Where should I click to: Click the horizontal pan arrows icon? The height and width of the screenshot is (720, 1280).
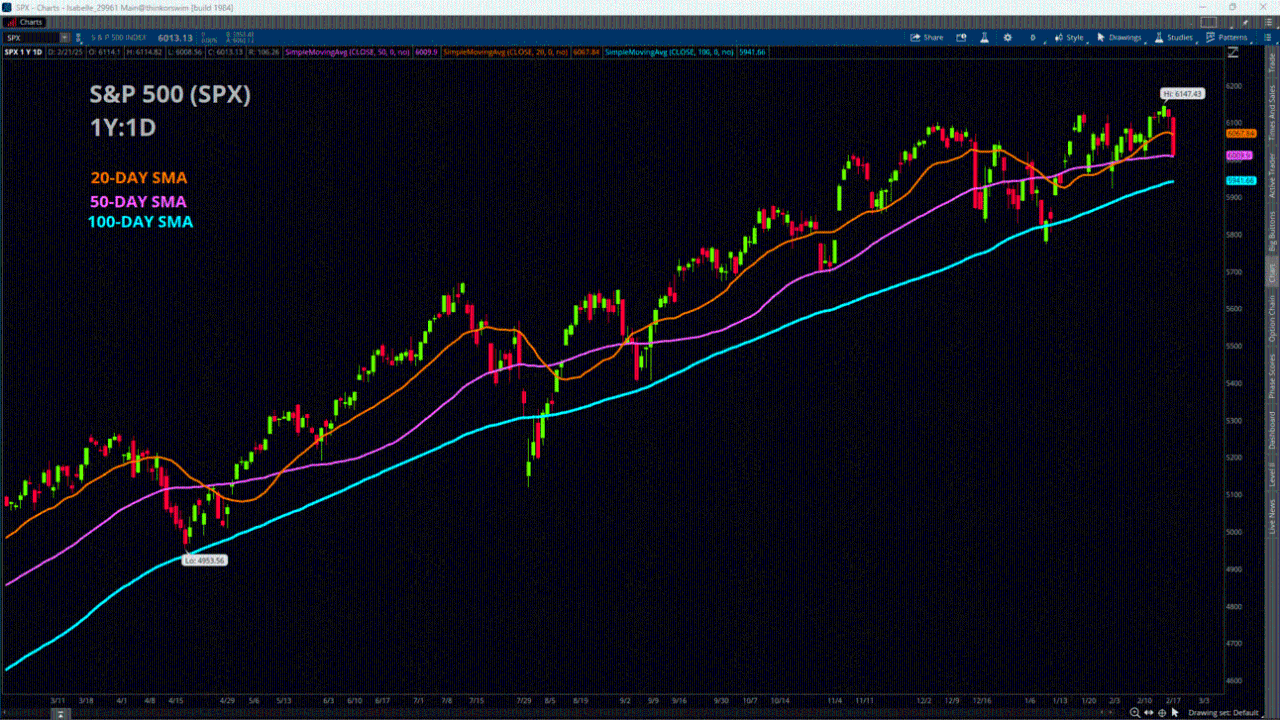click(x=1149, y=713)
